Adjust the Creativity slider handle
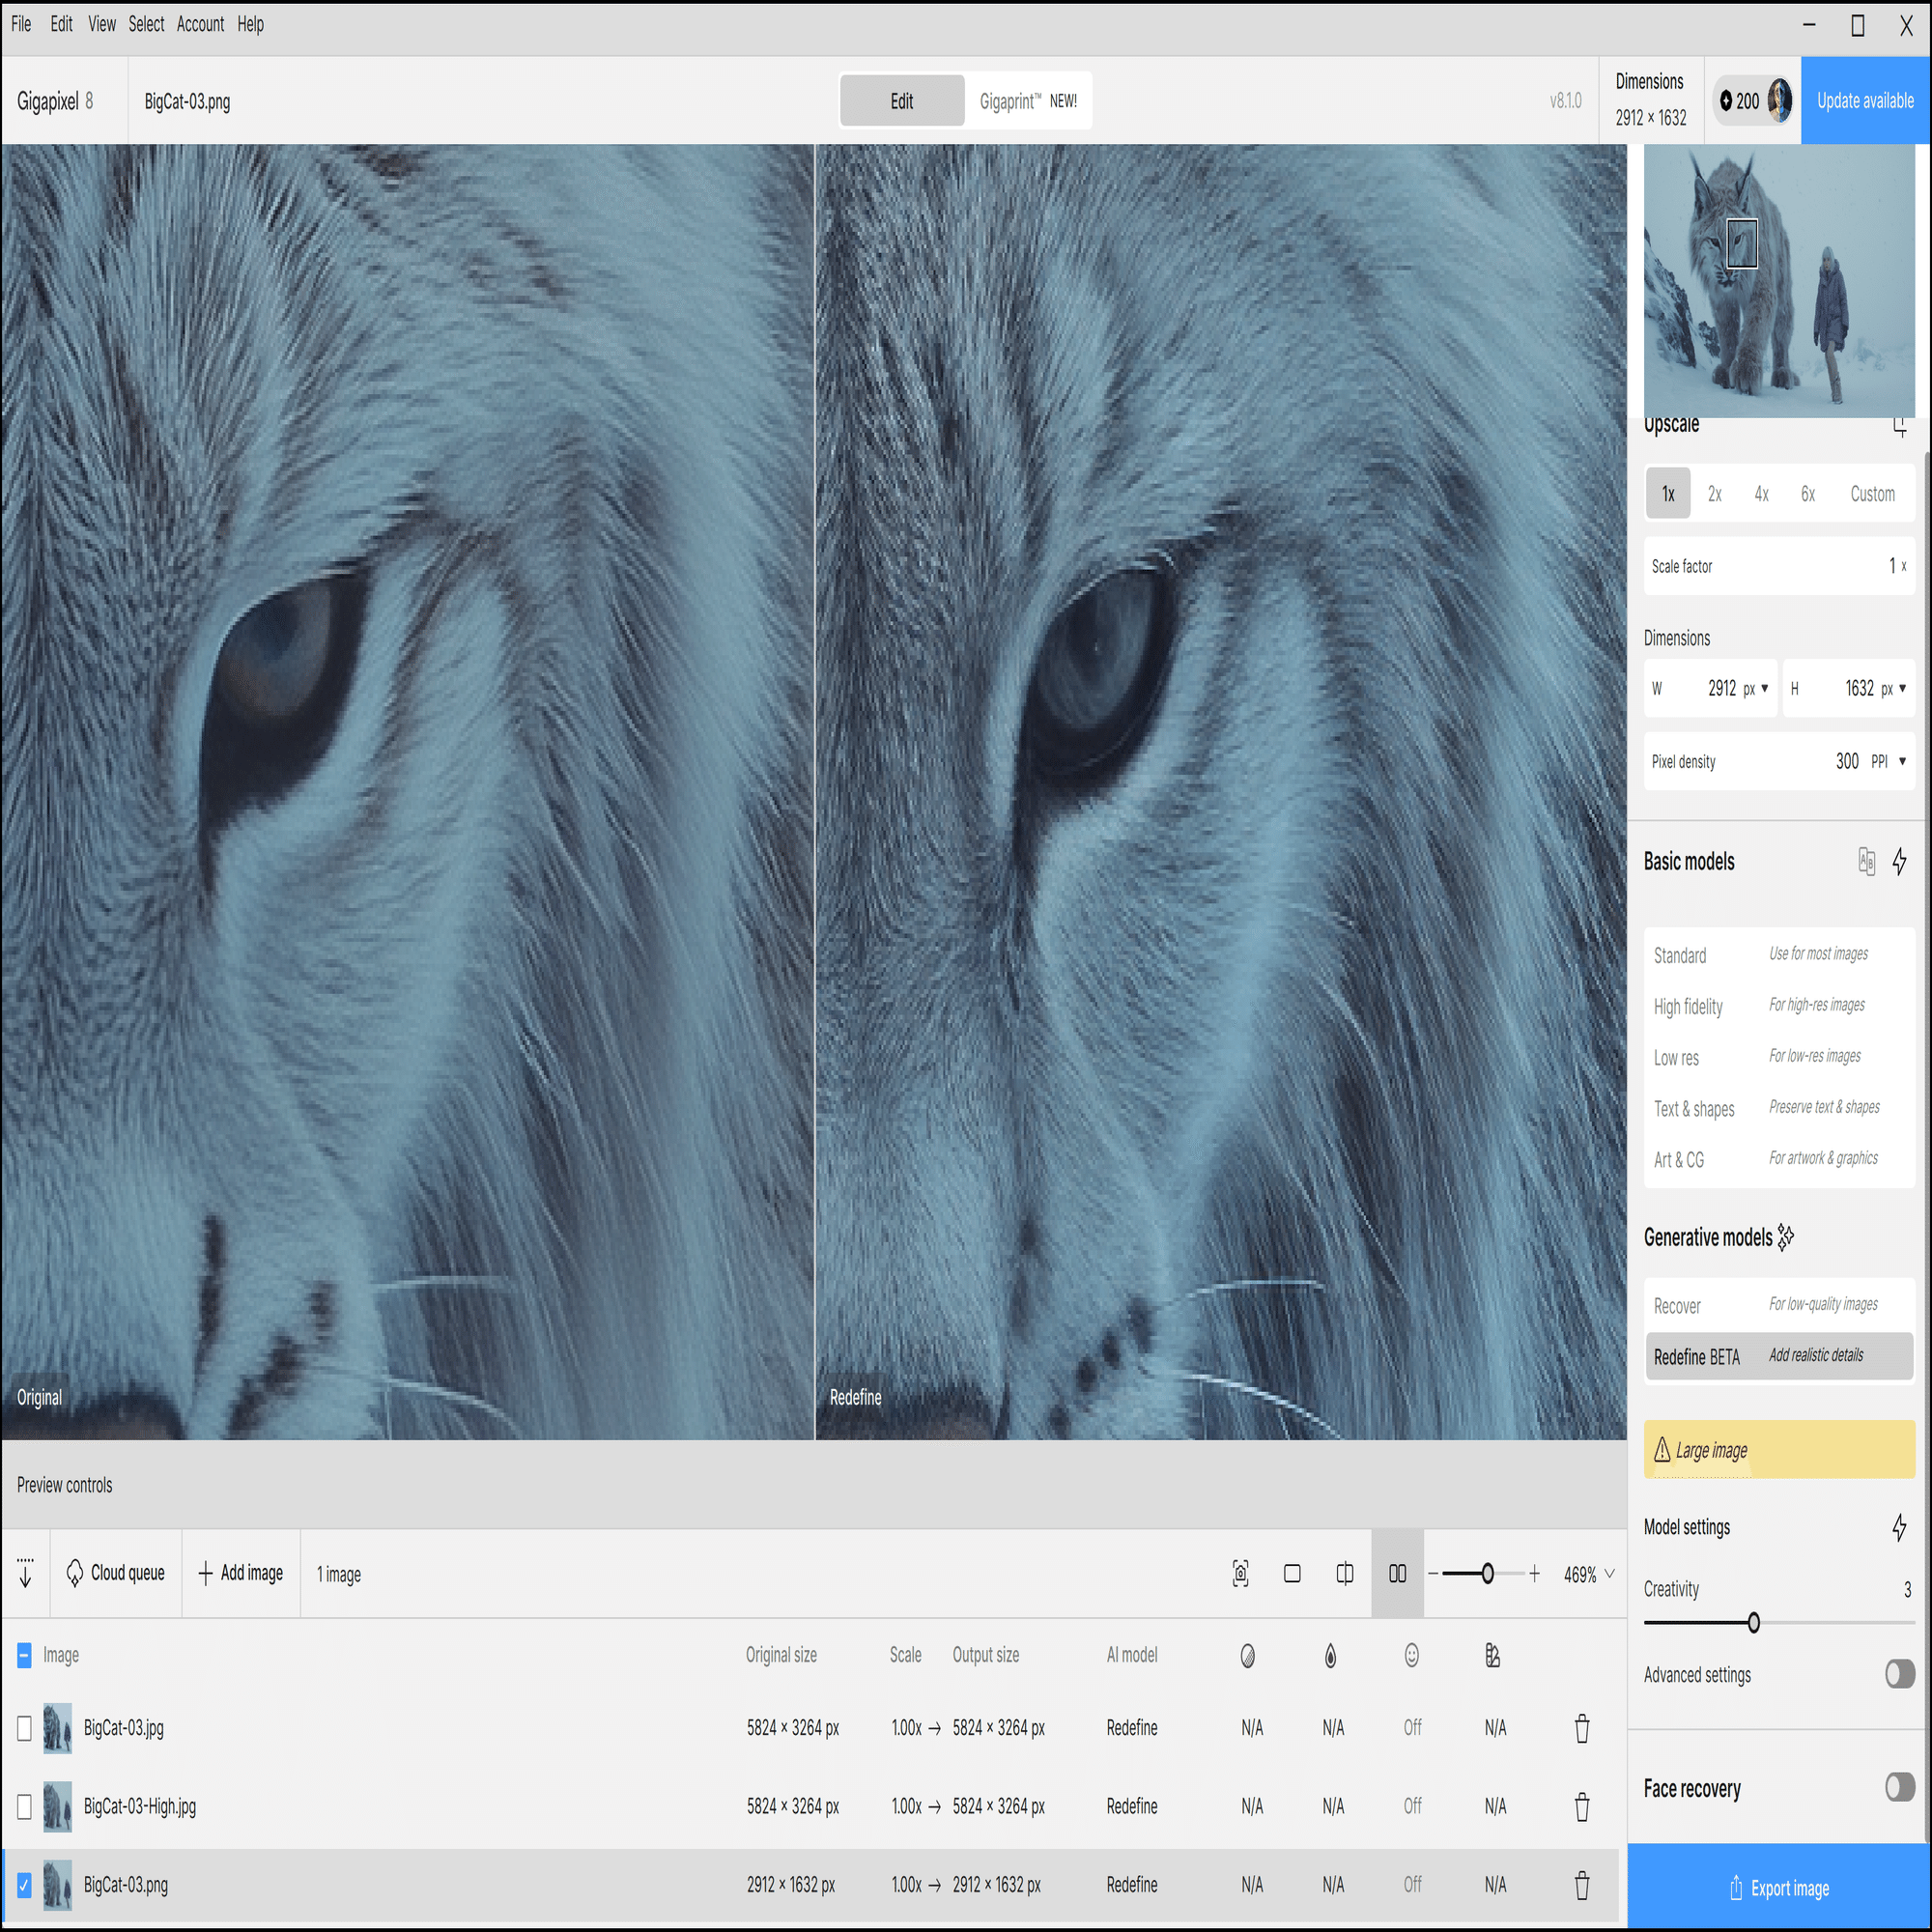1932x1932 pixels. 1753,1623
